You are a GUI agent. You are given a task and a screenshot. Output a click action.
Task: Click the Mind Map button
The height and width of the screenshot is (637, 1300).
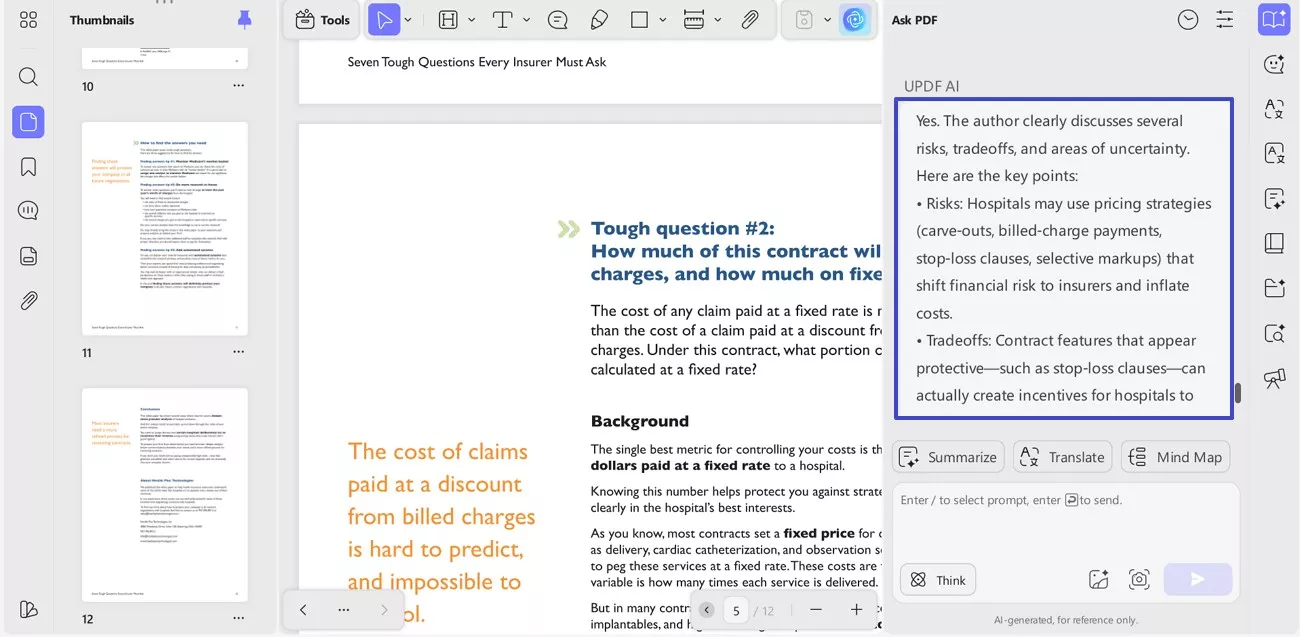pos(1175,457)
